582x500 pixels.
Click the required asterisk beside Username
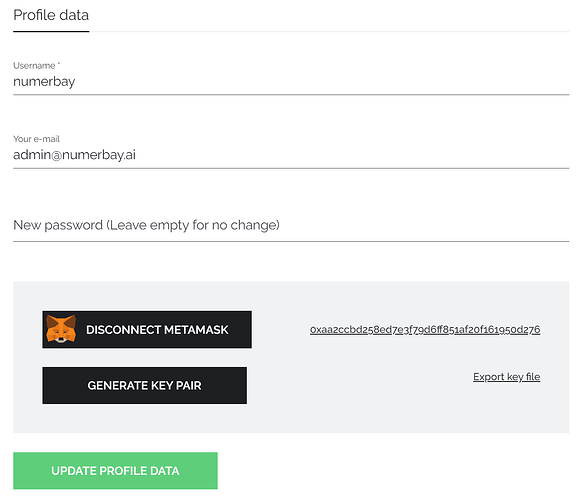click(x=59, y=64)
